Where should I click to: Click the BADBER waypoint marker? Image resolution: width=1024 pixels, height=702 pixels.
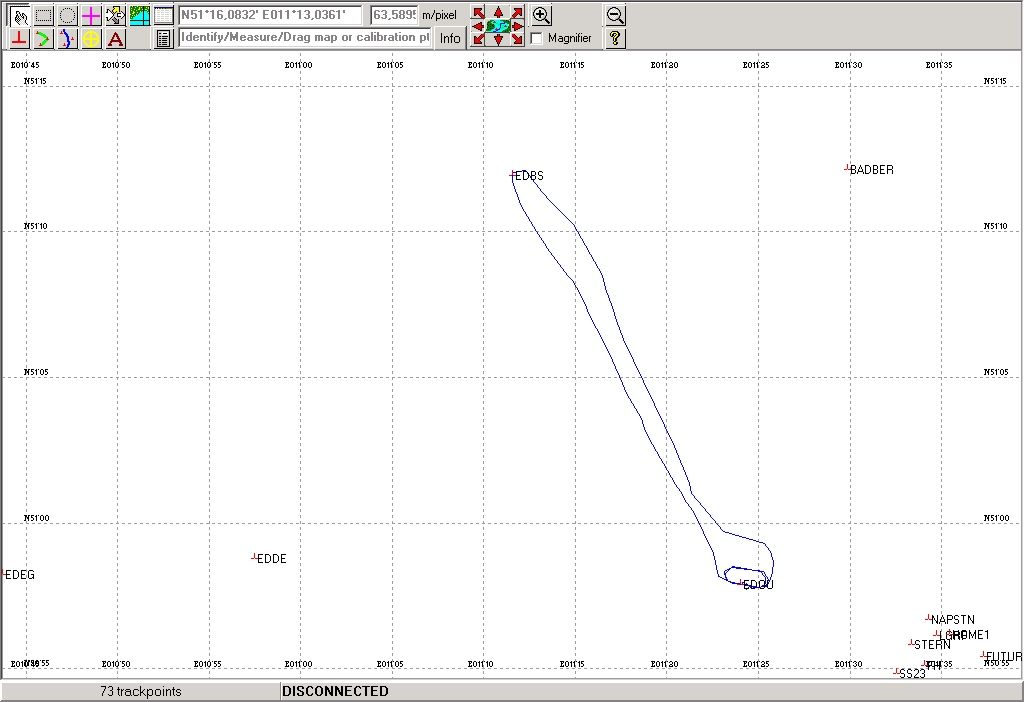[847, 169]
